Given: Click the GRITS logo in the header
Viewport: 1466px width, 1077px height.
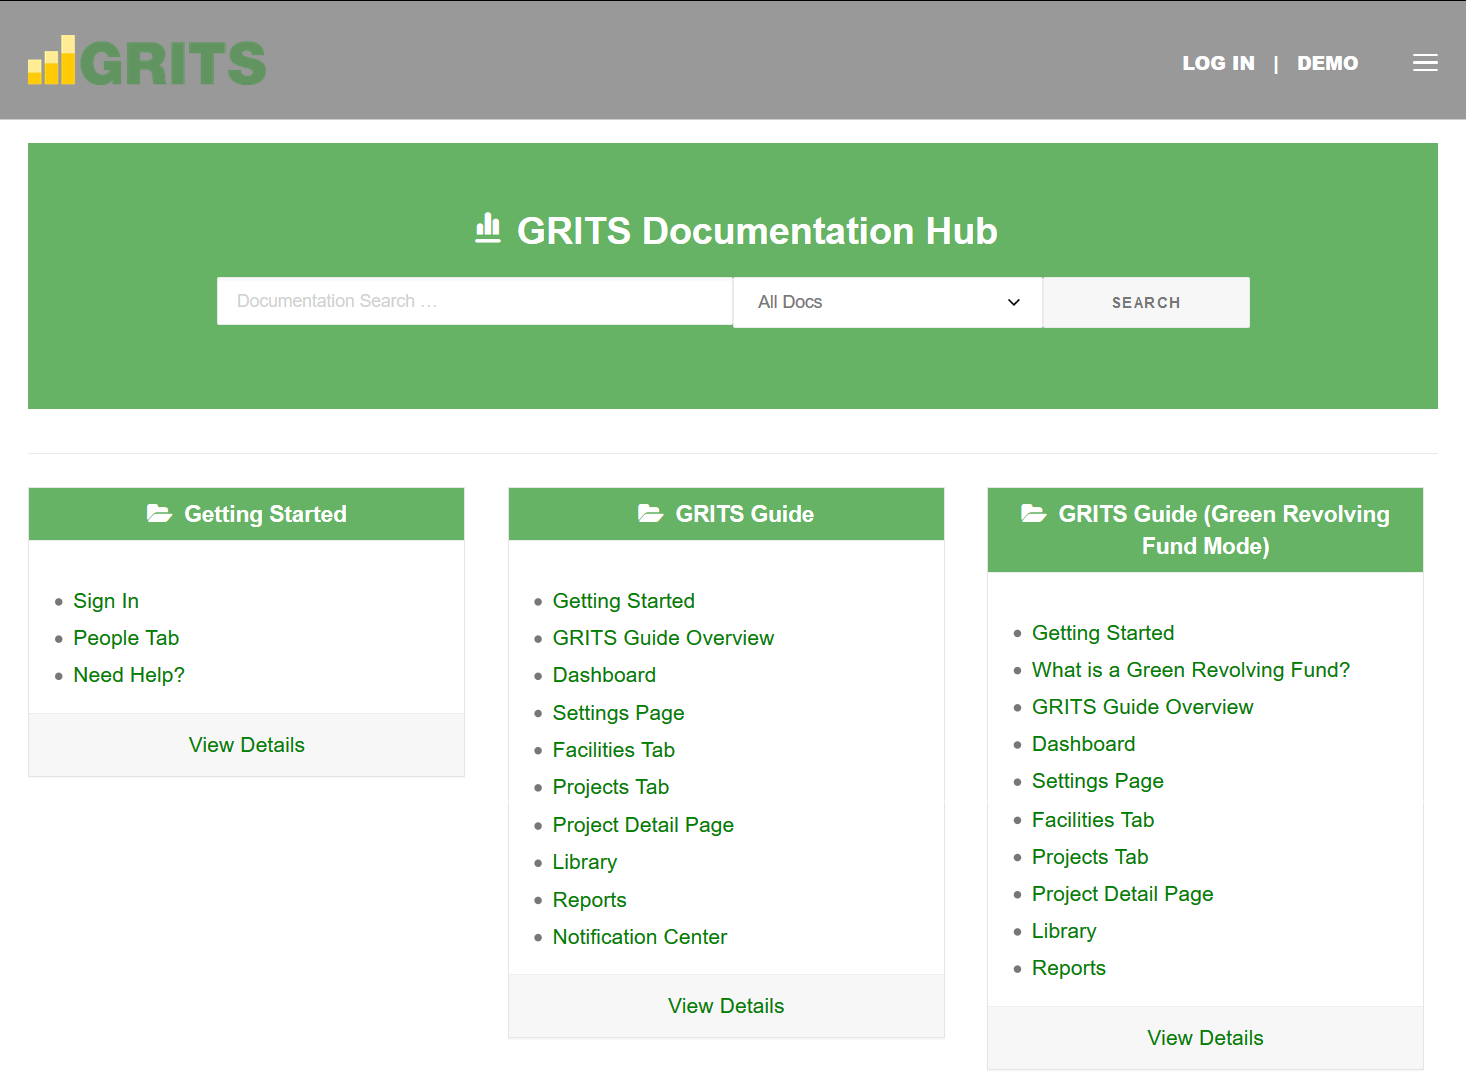Looking at the screenshot, I should tap(147, 61).
